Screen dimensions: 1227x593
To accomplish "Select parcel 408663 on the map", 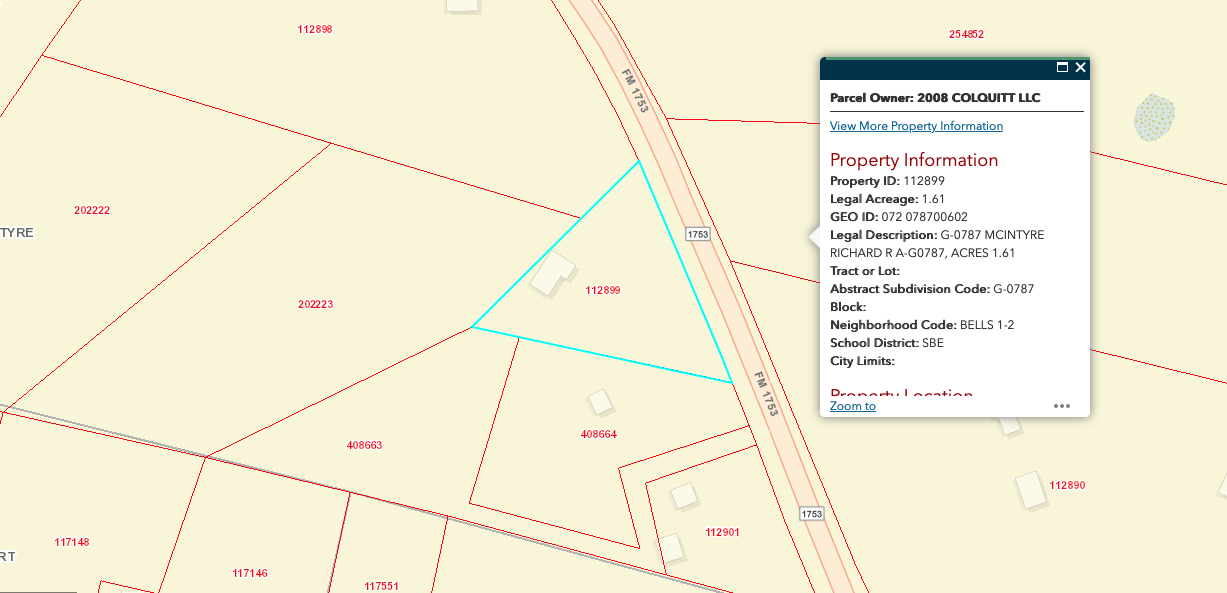I will [362, 445].
